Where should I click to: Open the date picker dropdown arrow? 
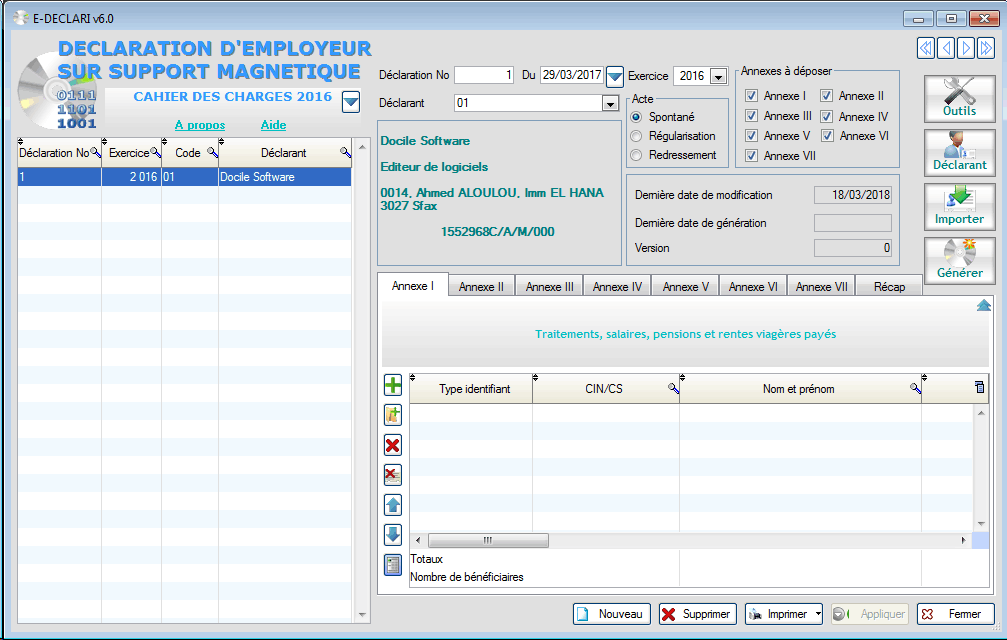pyautogui.click(x=615, y=76)
